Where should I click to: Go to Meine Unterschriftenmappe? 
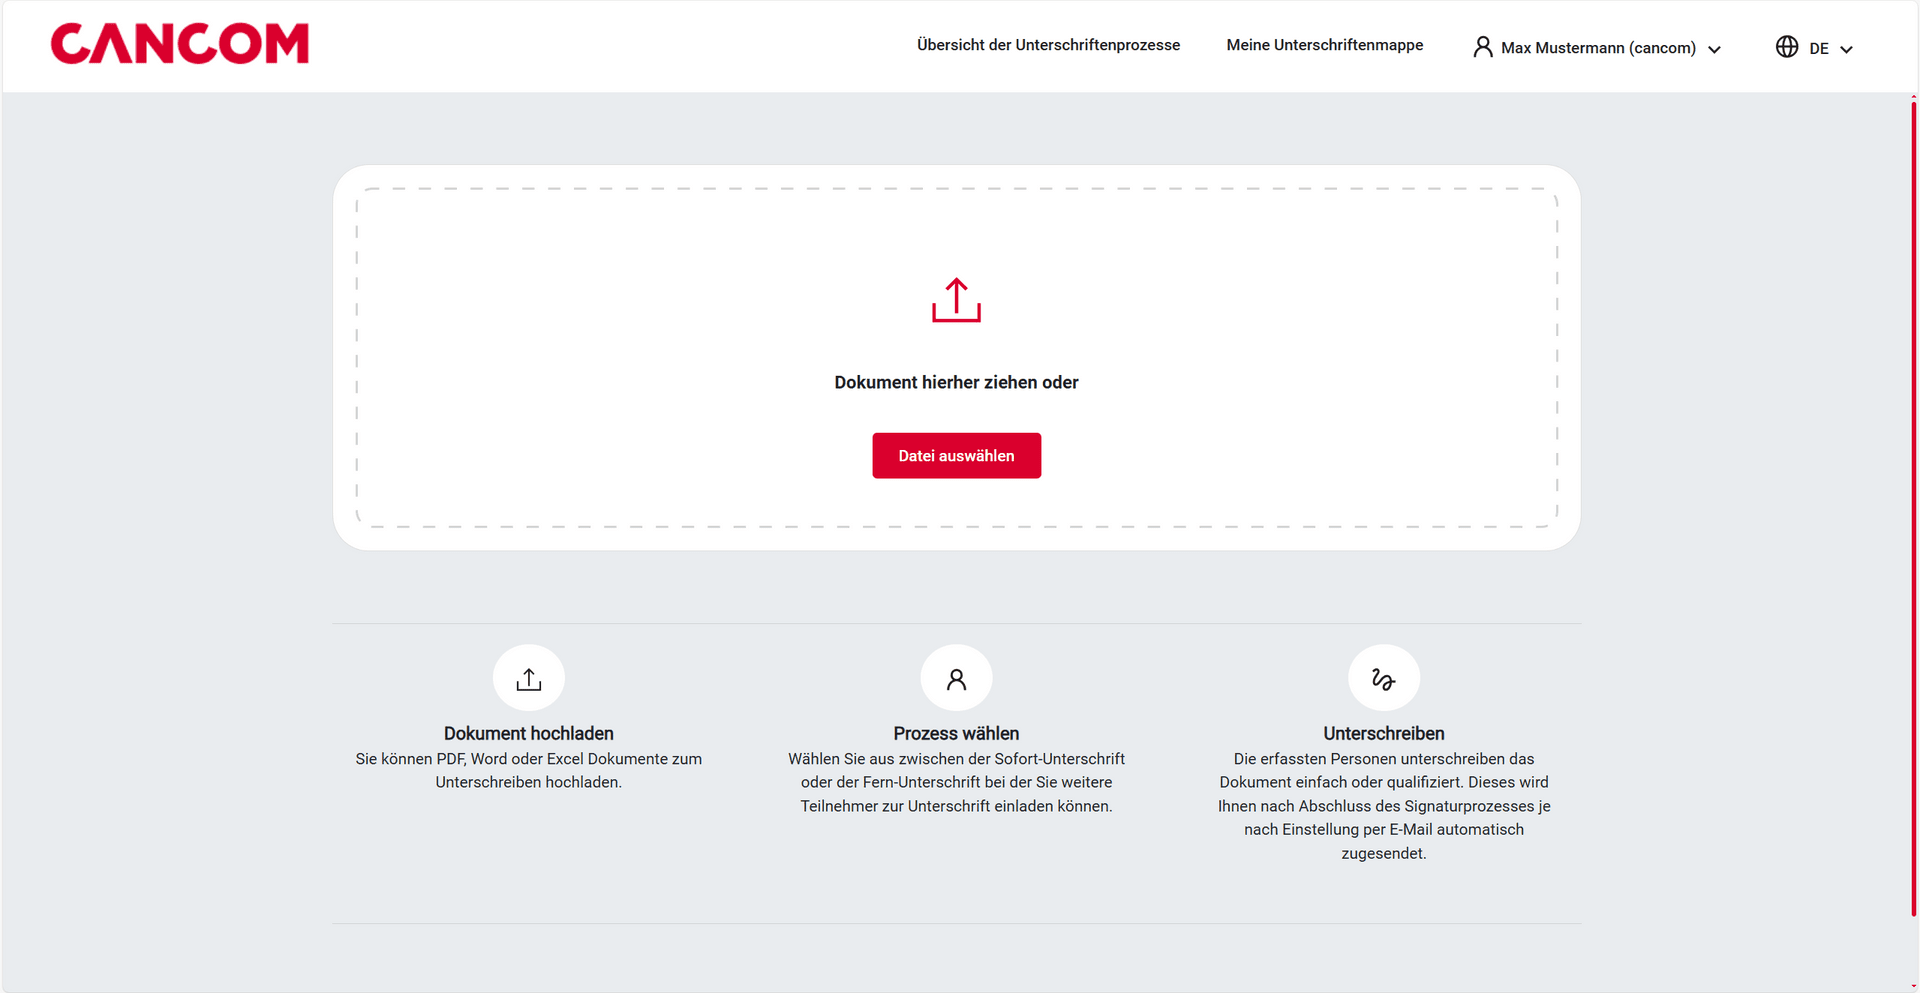click(1324, 45)
